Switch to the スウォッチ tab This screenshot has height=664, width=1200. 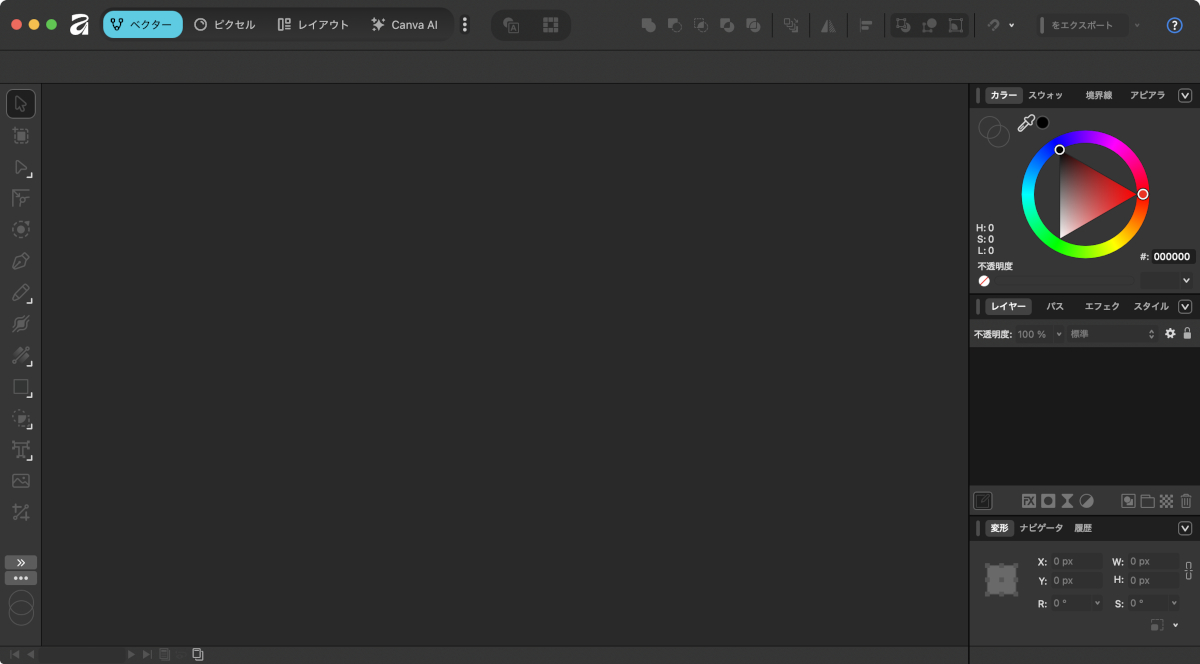point(1046,96)
